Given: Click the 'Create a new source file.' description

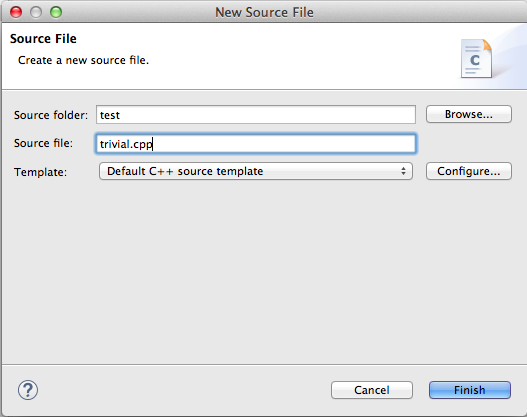Looking at the screenshot, I should 83,60.
